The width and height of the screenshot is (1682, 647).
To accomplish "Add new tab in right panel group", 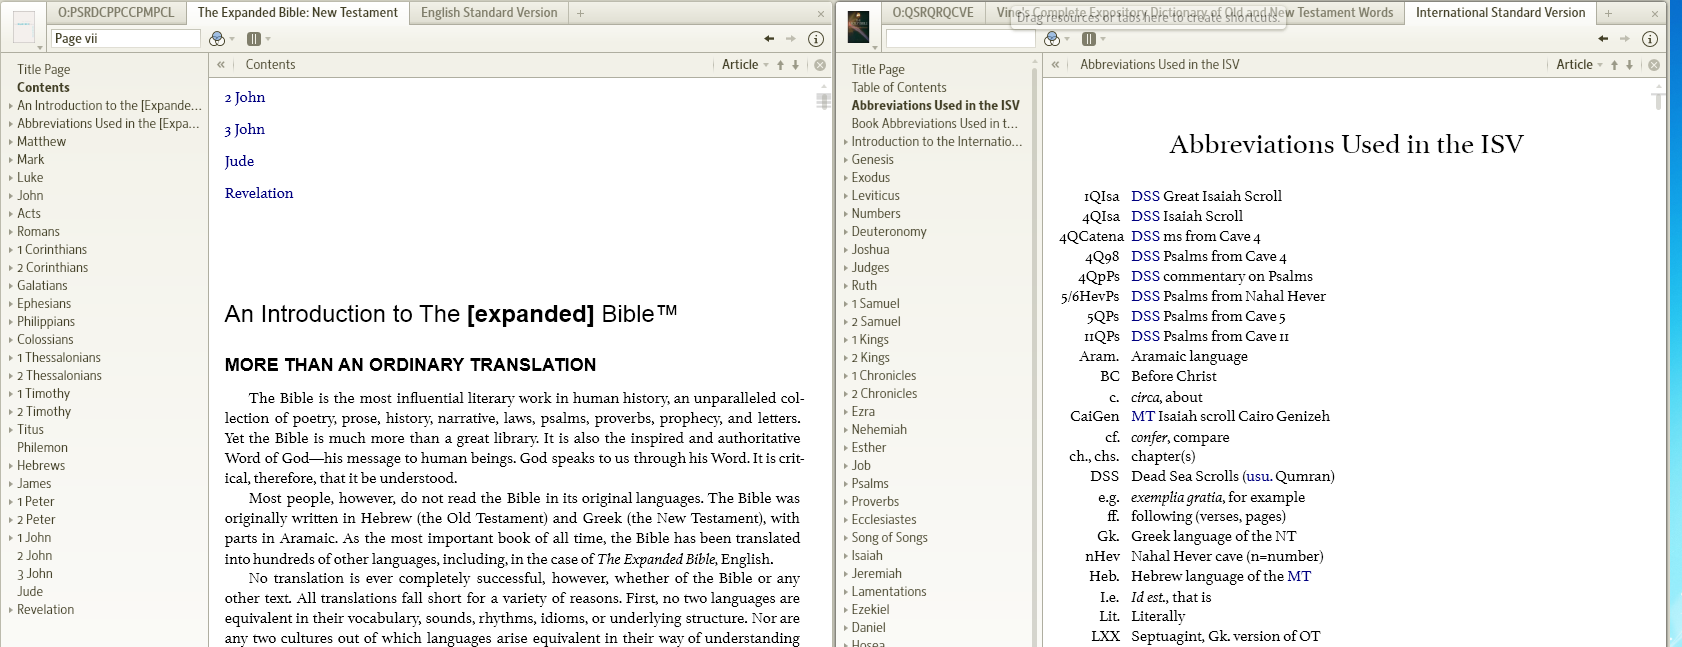I will [1608, 13].
